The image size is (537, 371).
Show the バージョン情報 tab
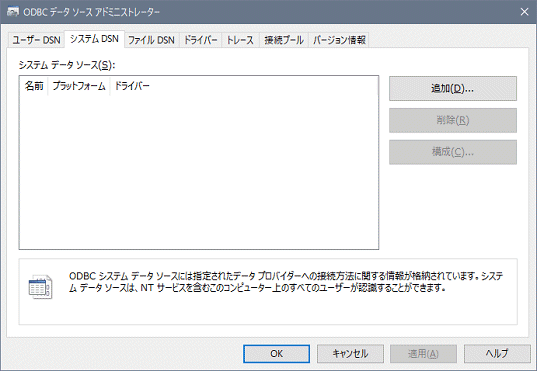[339, 40]
